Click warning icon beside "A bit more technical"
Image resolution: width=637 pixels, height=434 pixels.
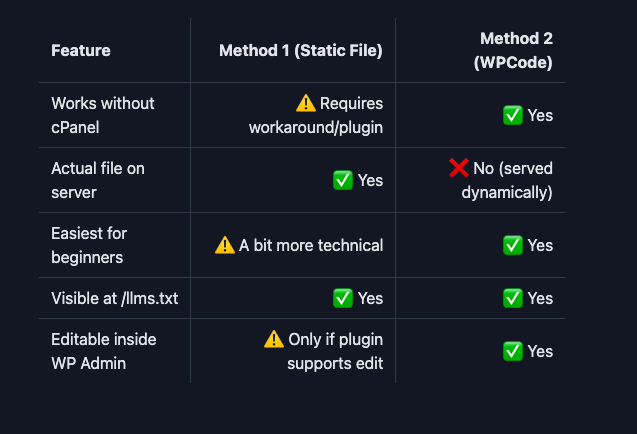click(x=225, y=245)
